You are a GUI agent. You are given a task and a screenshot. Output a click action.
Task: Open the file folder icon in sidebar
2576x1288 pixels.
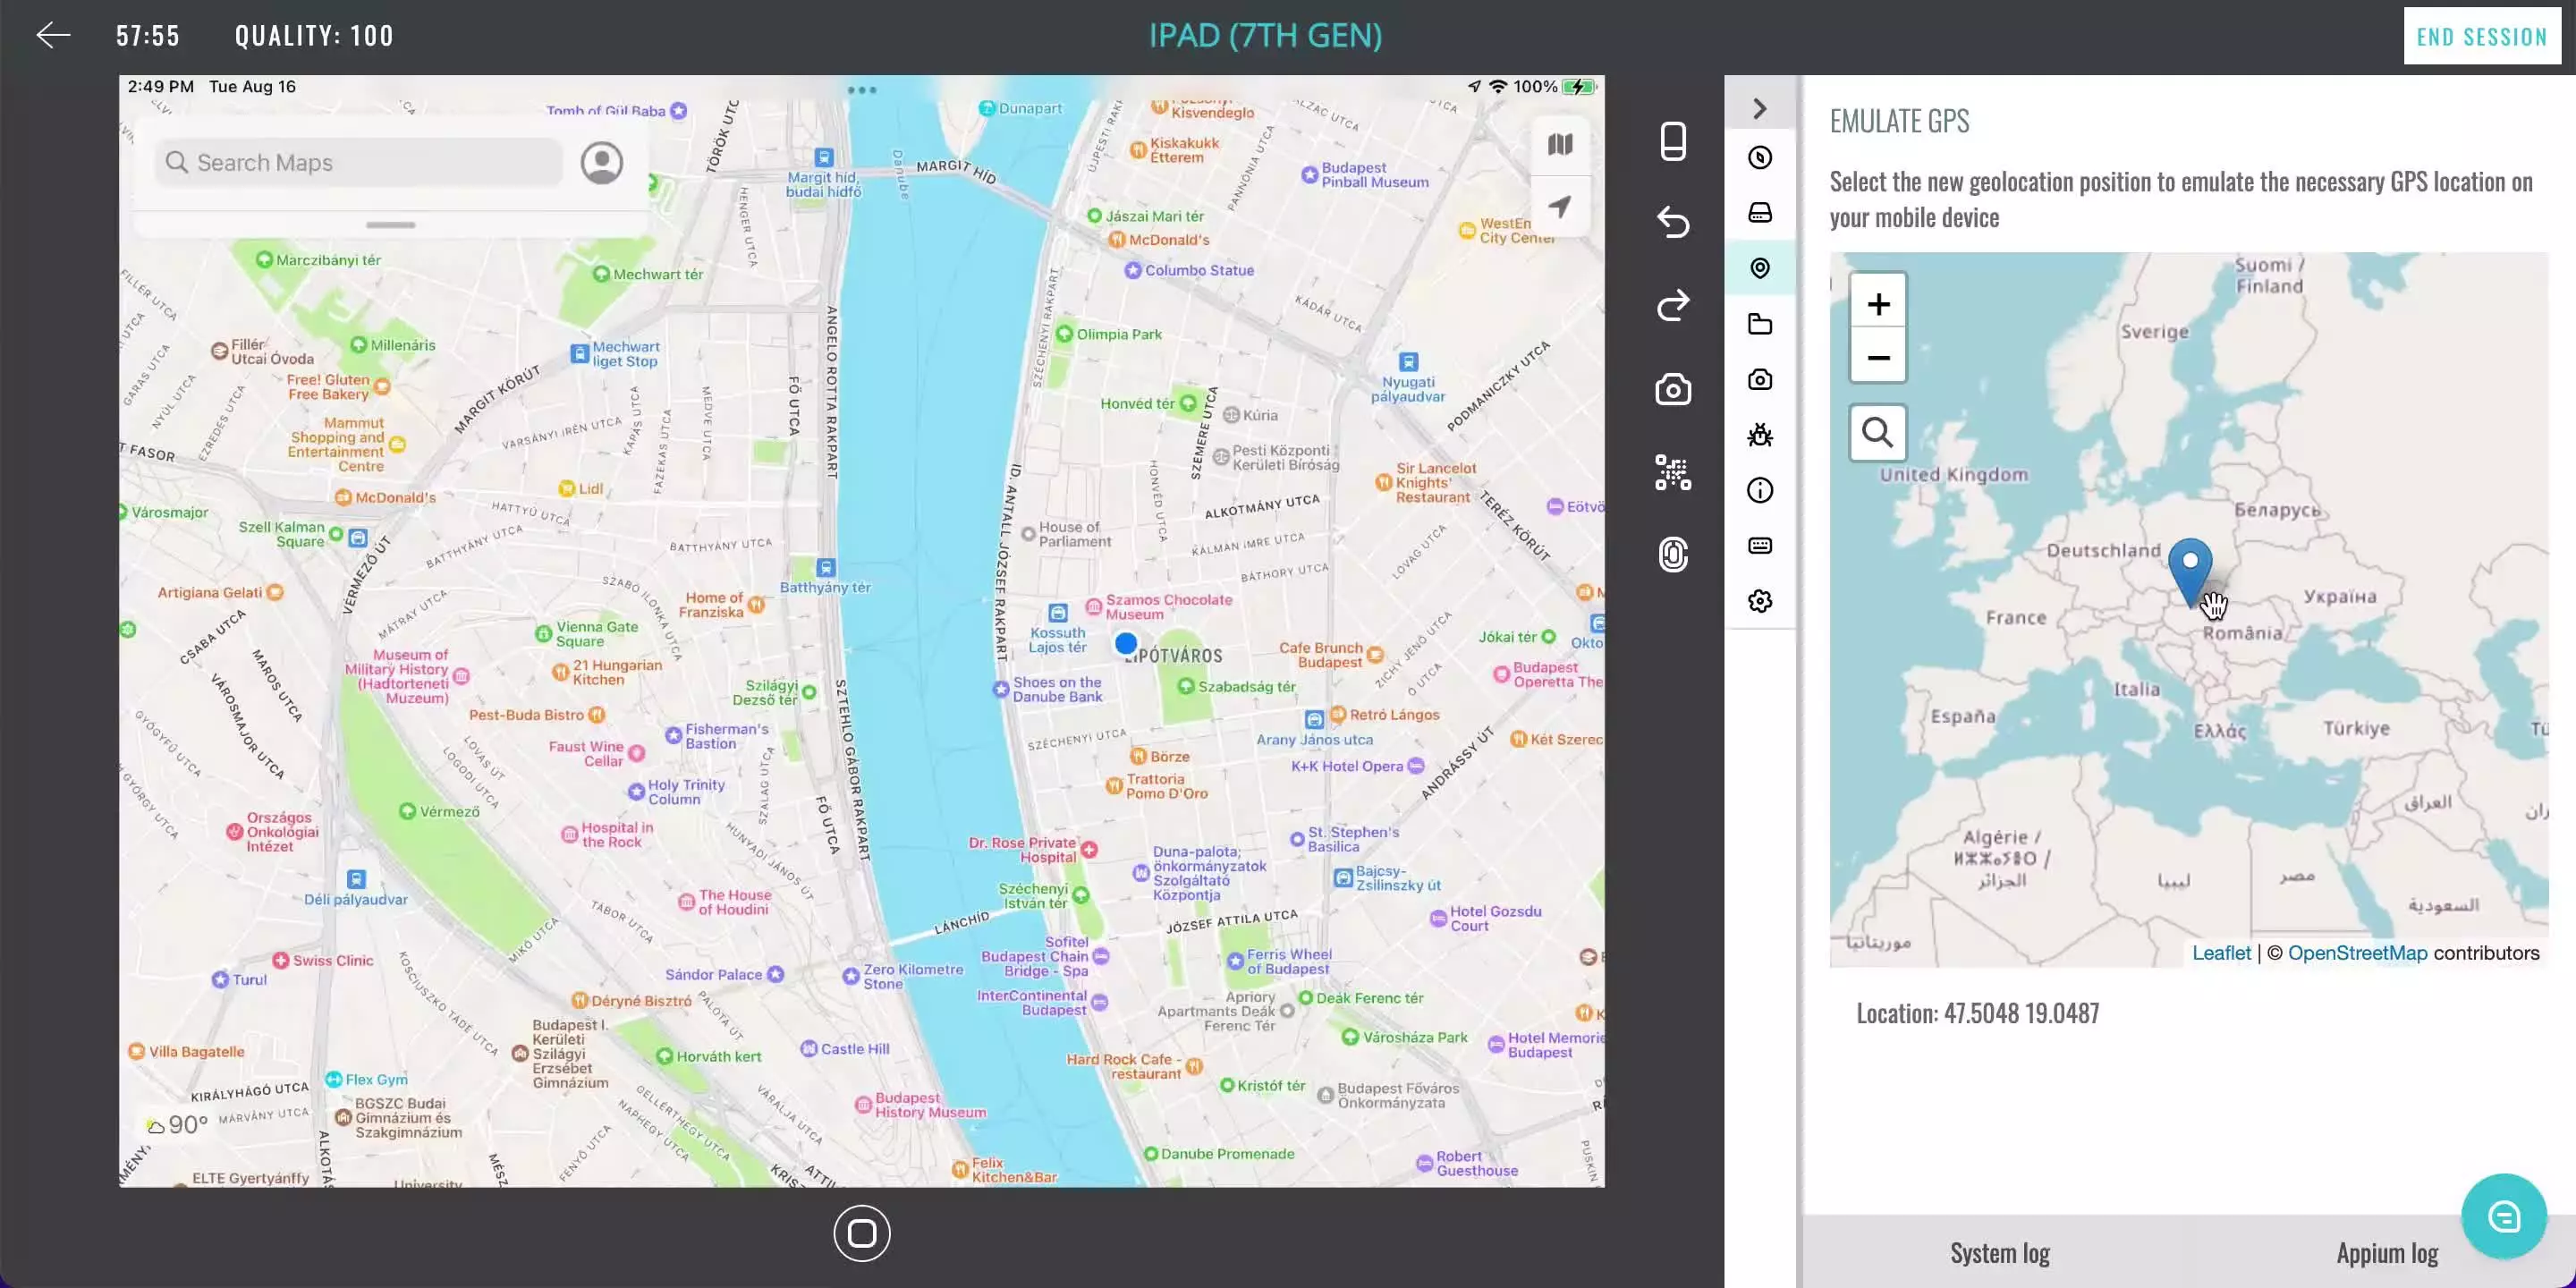click(x=1760, y=323)
